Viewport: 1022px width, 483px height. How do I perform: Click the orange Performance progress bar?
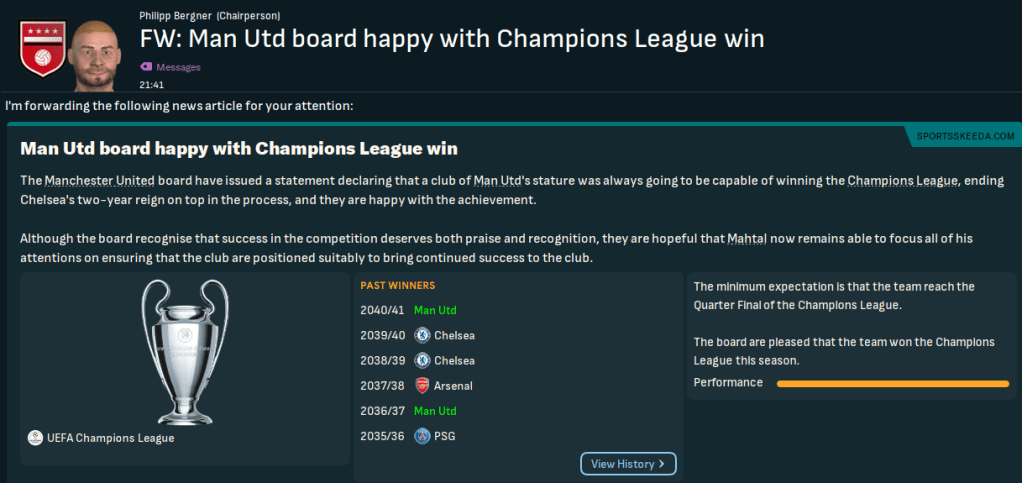tap(892, 383)
